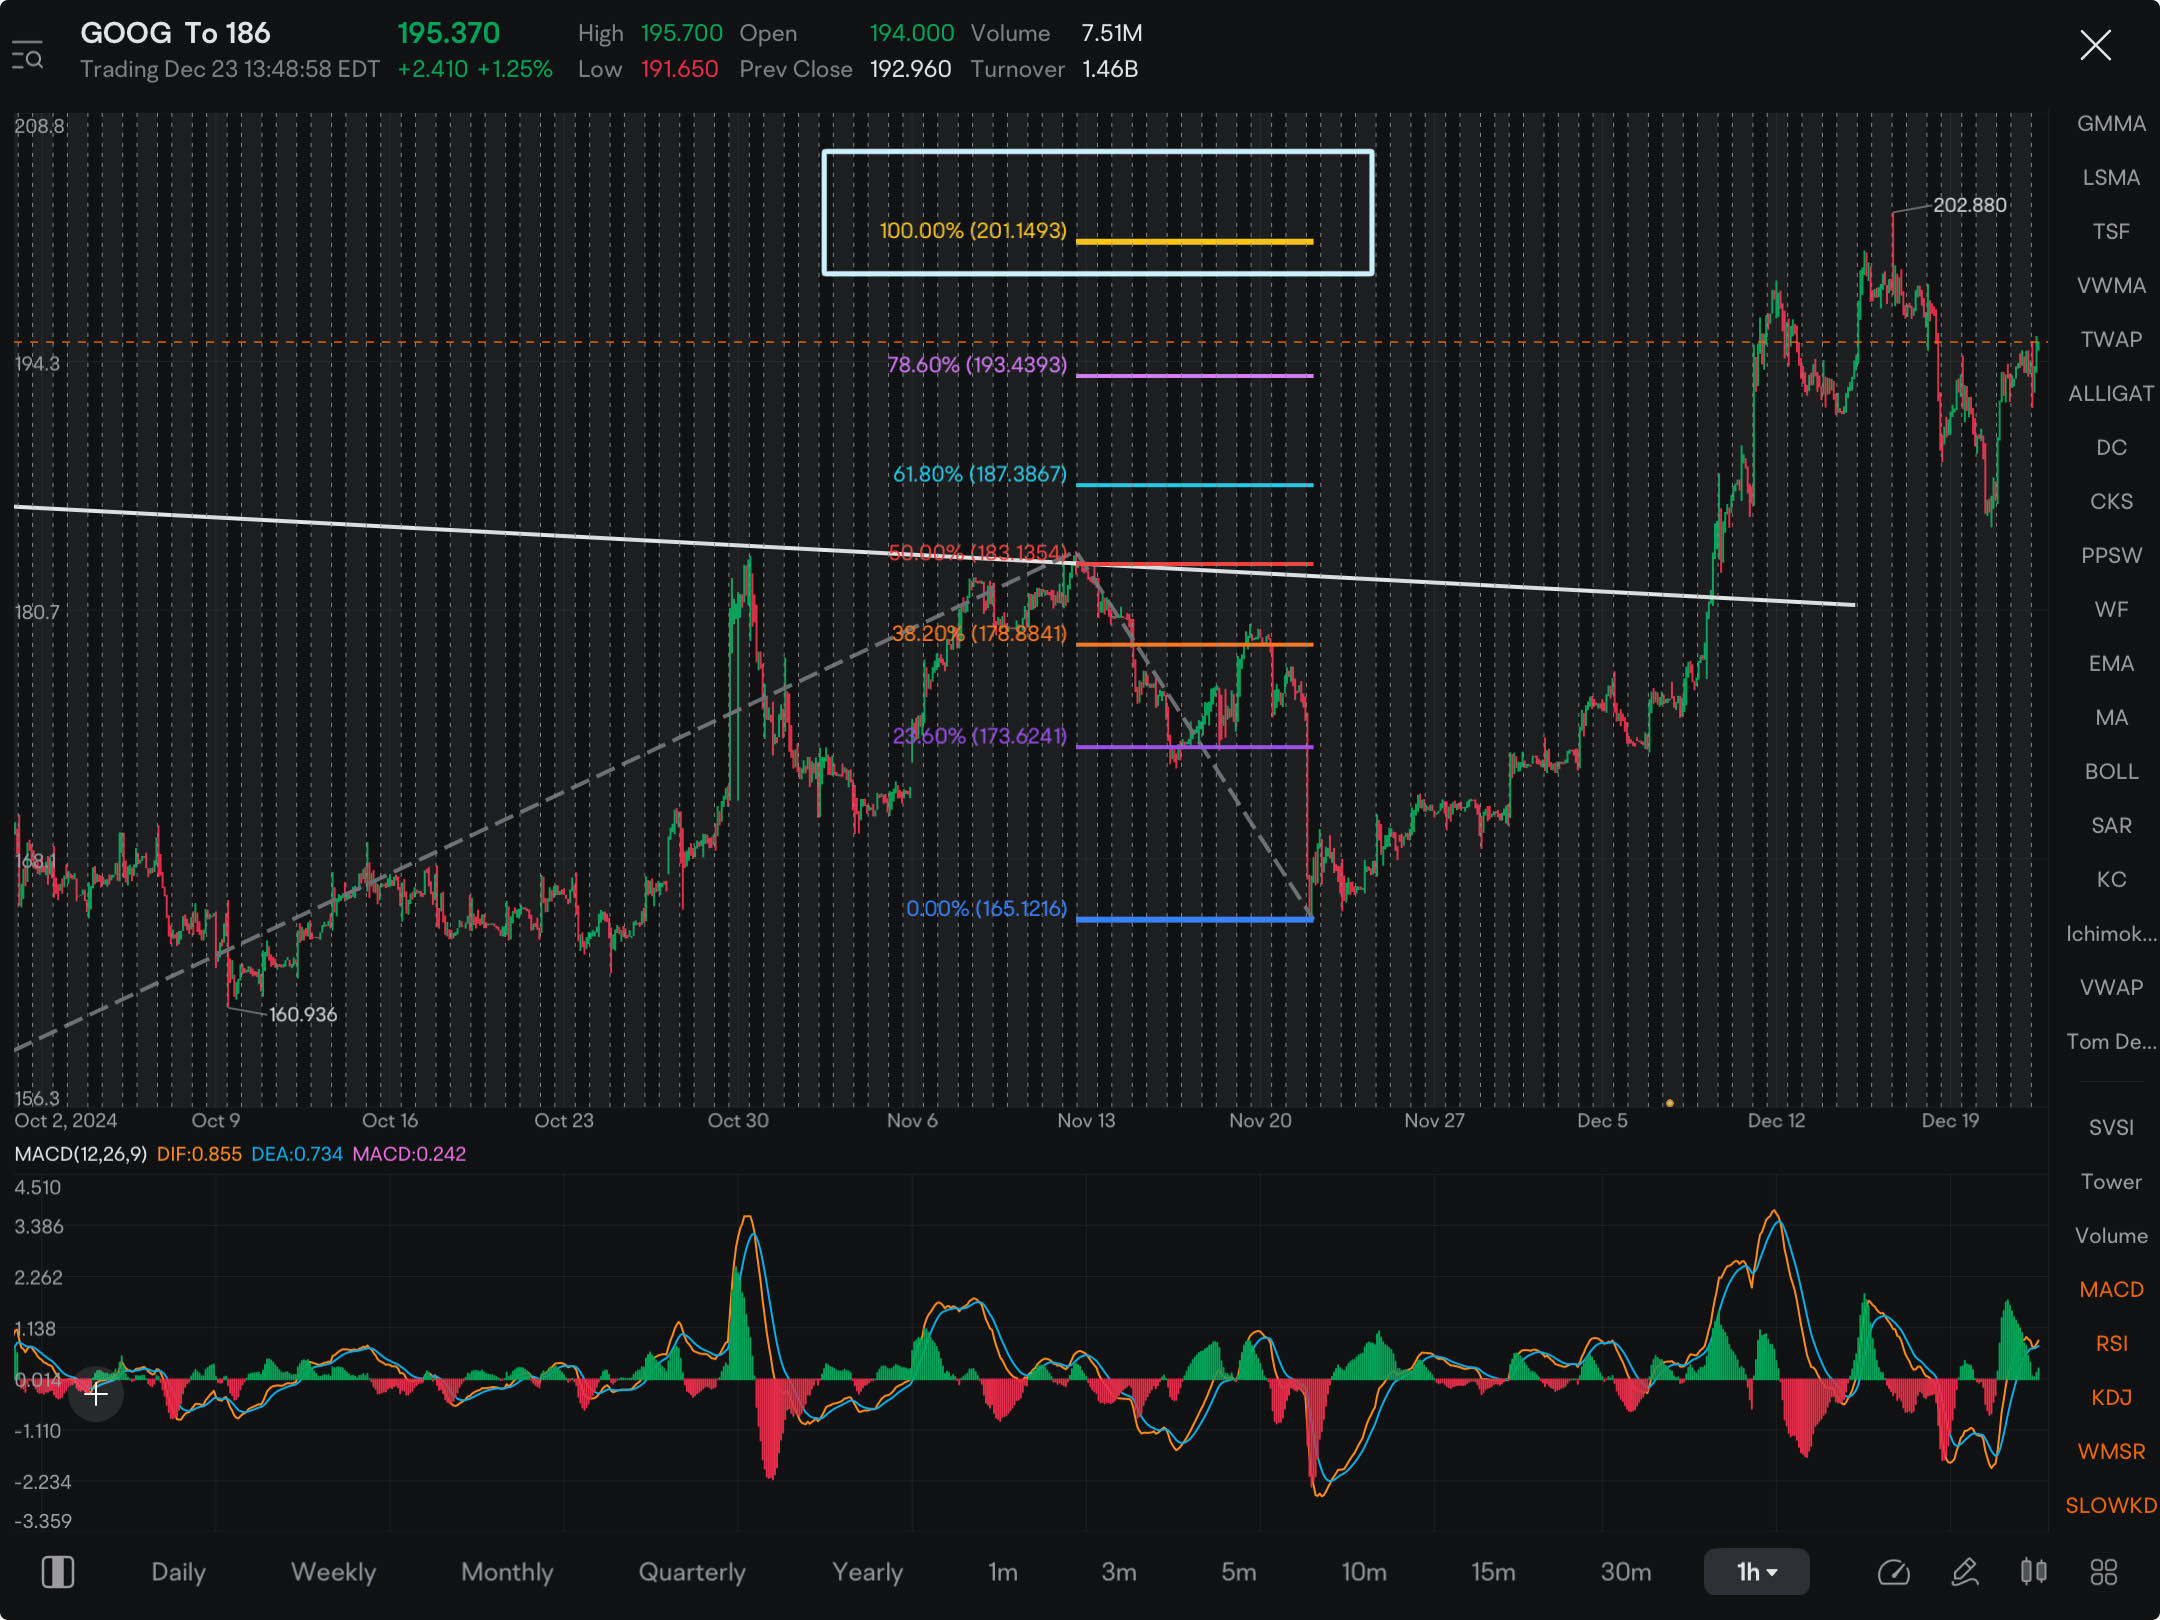Enable the SAR indicator
Viewport: 2160px width, 1620px height.
[x=2111, y=826]
